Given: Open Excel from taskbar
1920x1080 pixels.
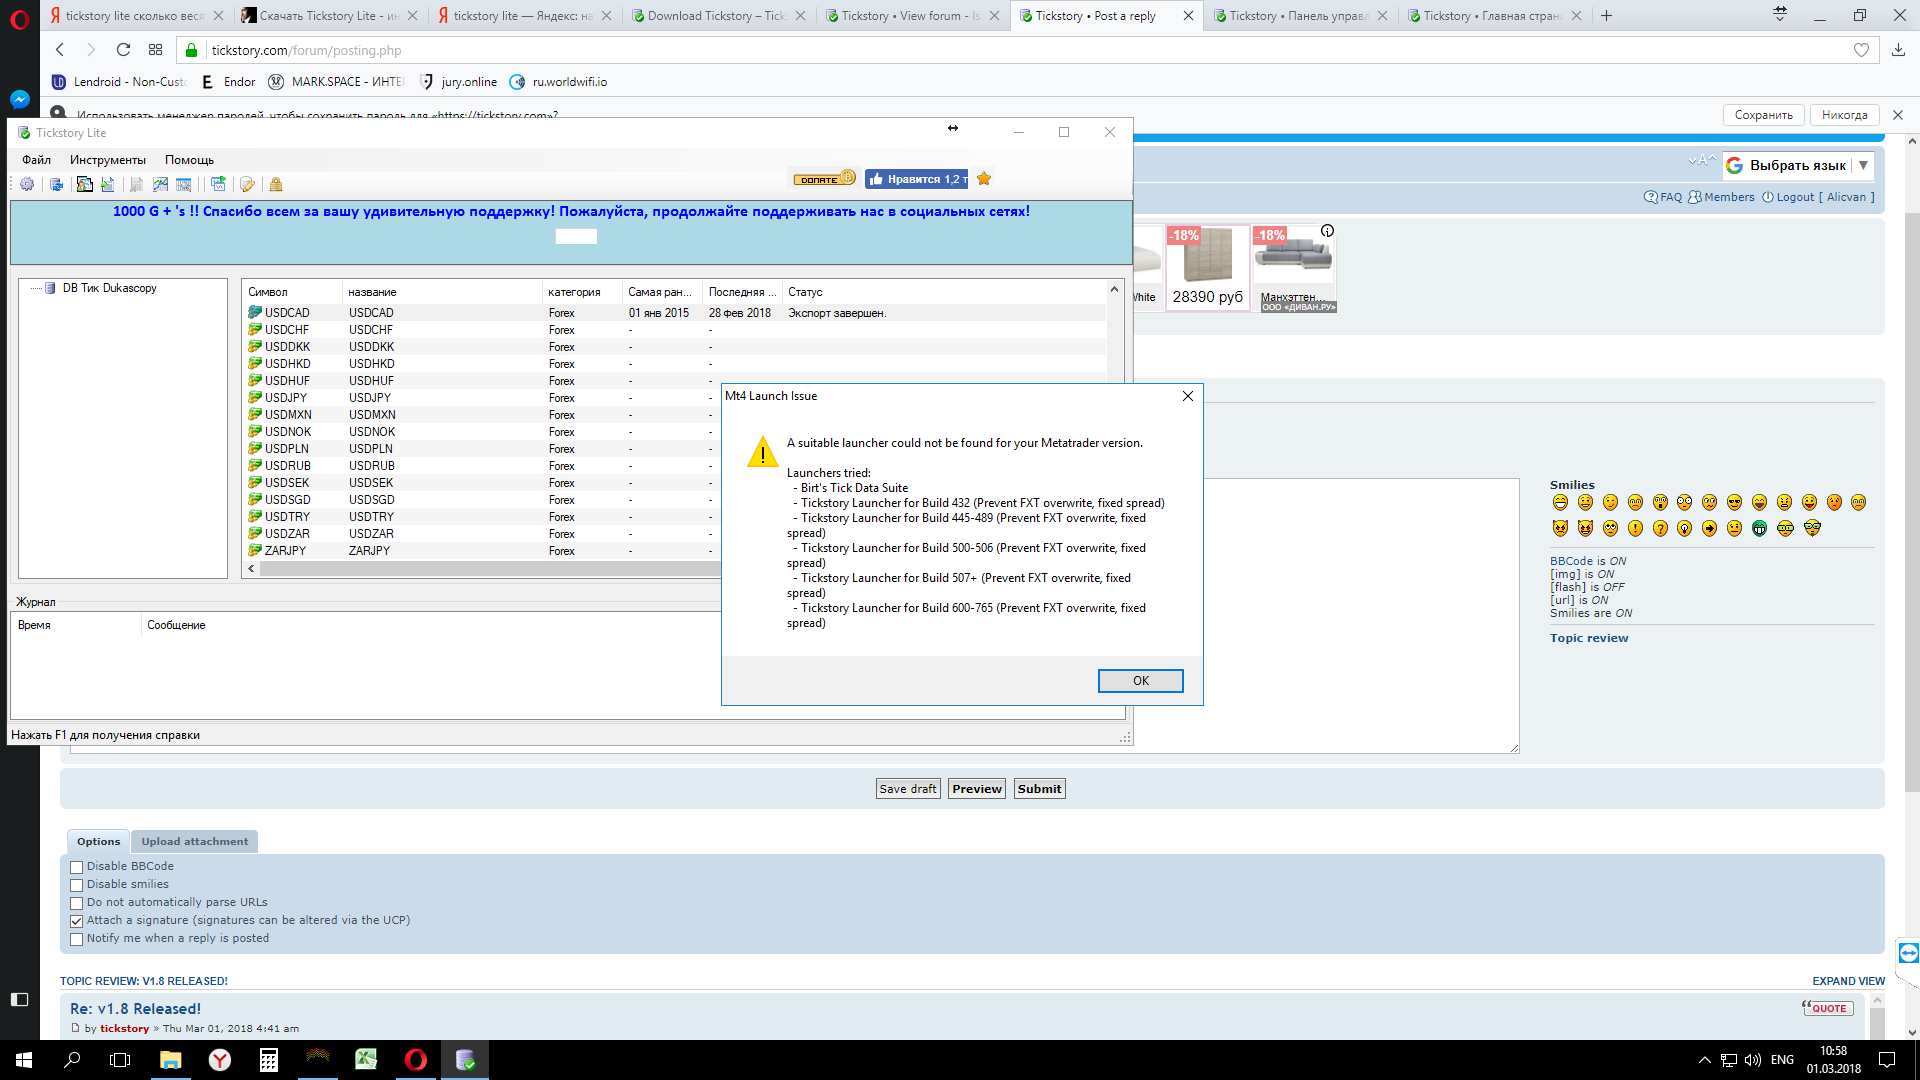Looking at the screenshot, I should (x=366, y=1060).
